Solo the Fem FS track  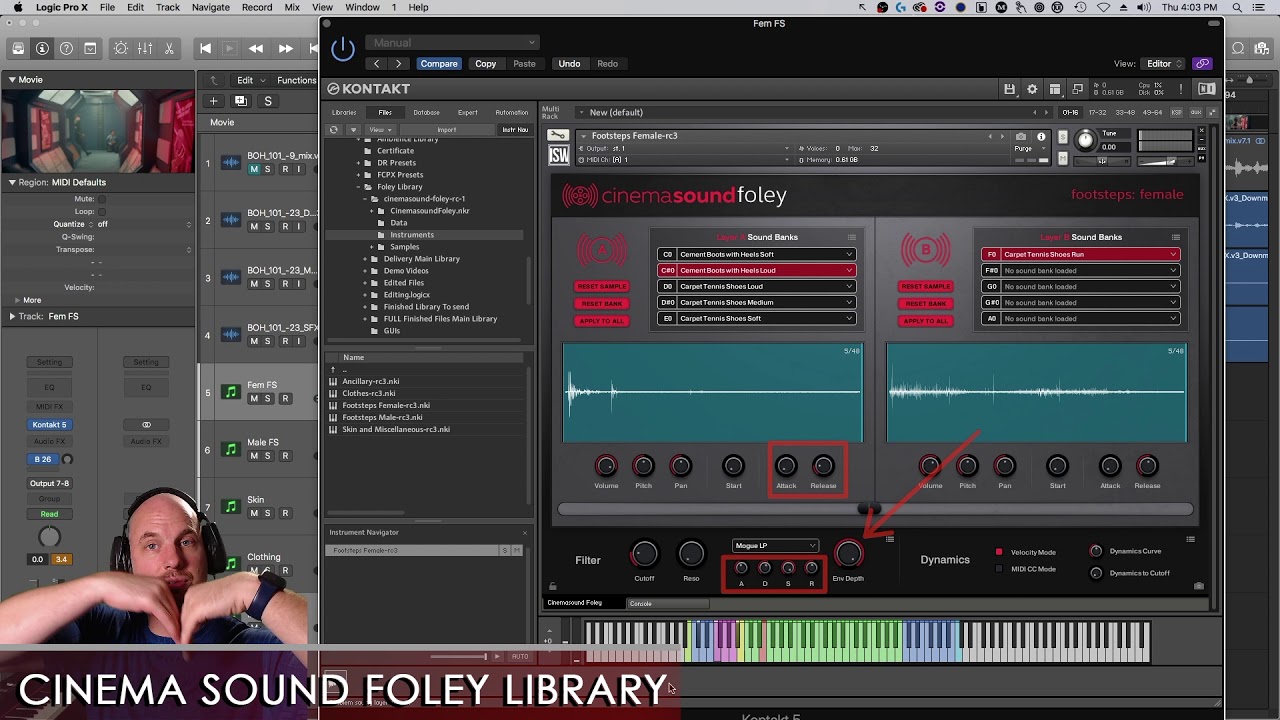268,399
